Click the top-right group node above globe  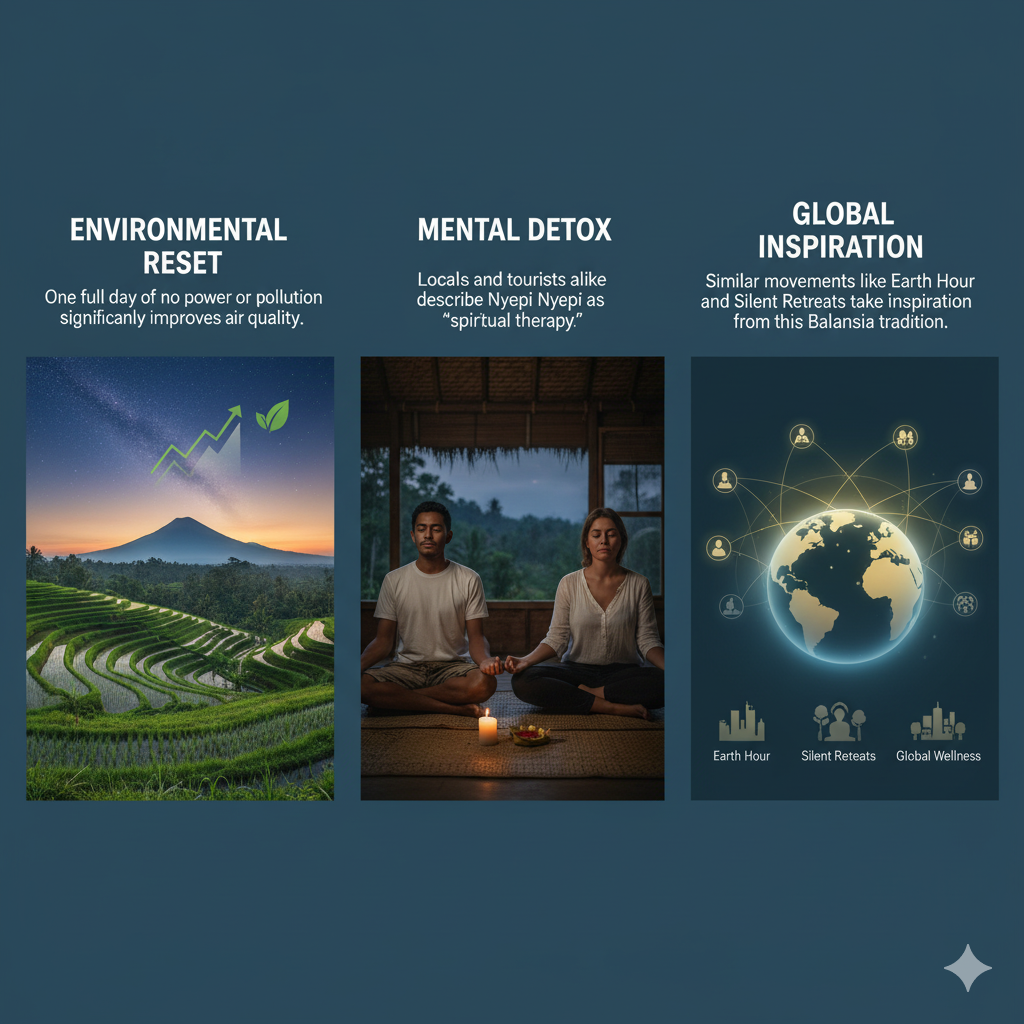pyautogui.click(x=905, y=437)
